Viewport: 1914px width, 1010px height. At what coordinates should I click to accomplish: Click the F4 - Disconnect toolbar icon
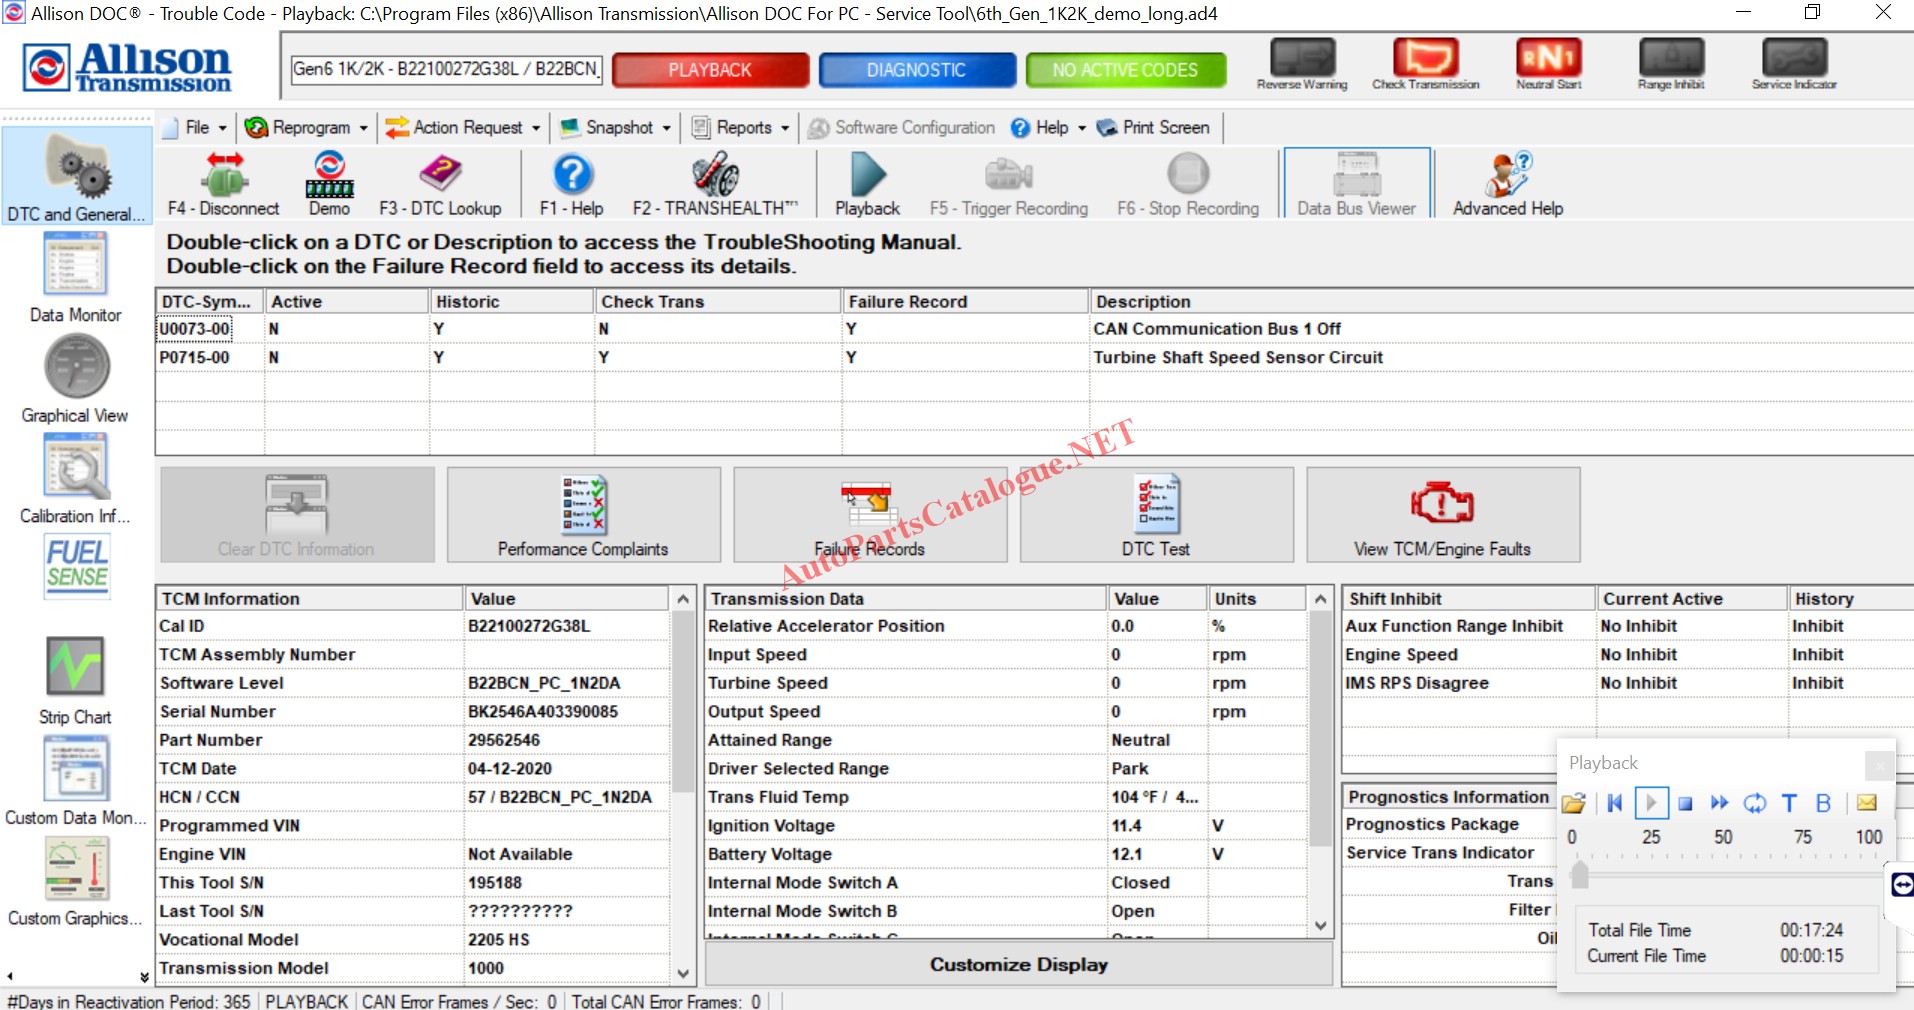coord(224,184)
